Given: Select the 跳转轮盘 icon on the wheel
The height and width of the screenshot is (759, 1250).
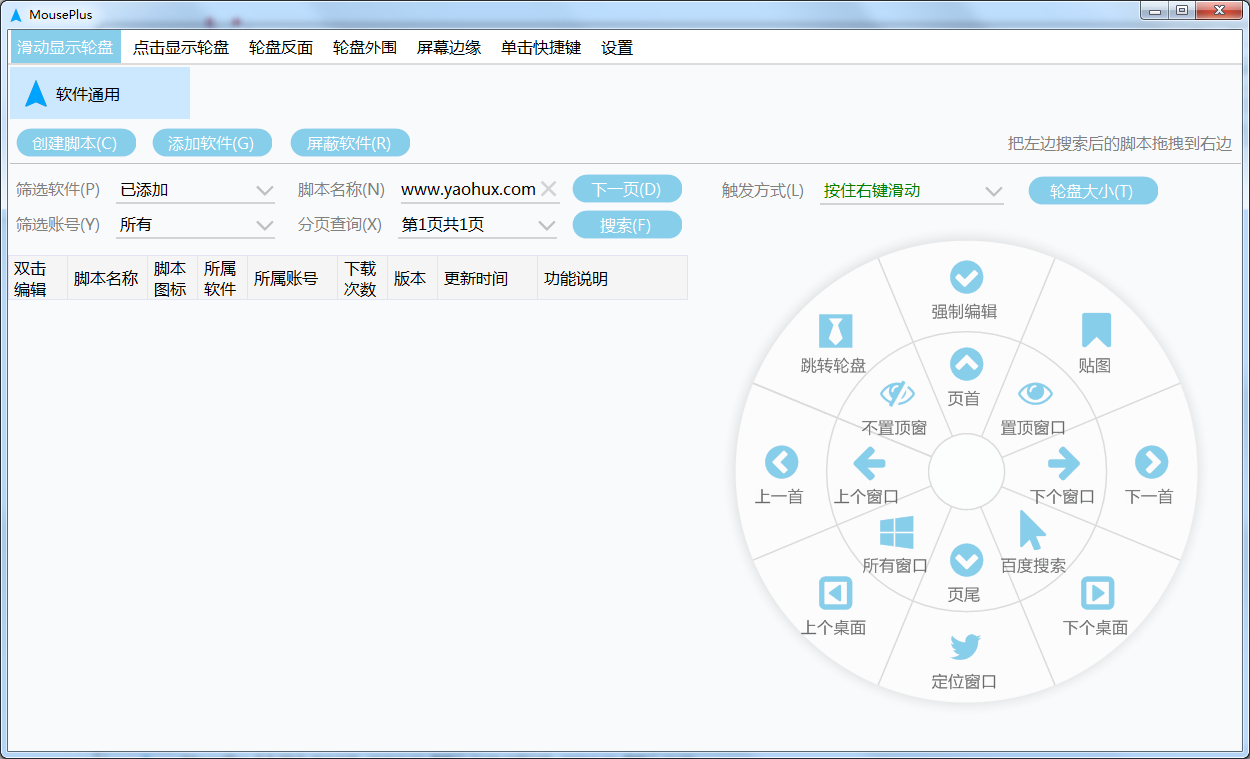Looking at the screenshot, I should 833,330.
